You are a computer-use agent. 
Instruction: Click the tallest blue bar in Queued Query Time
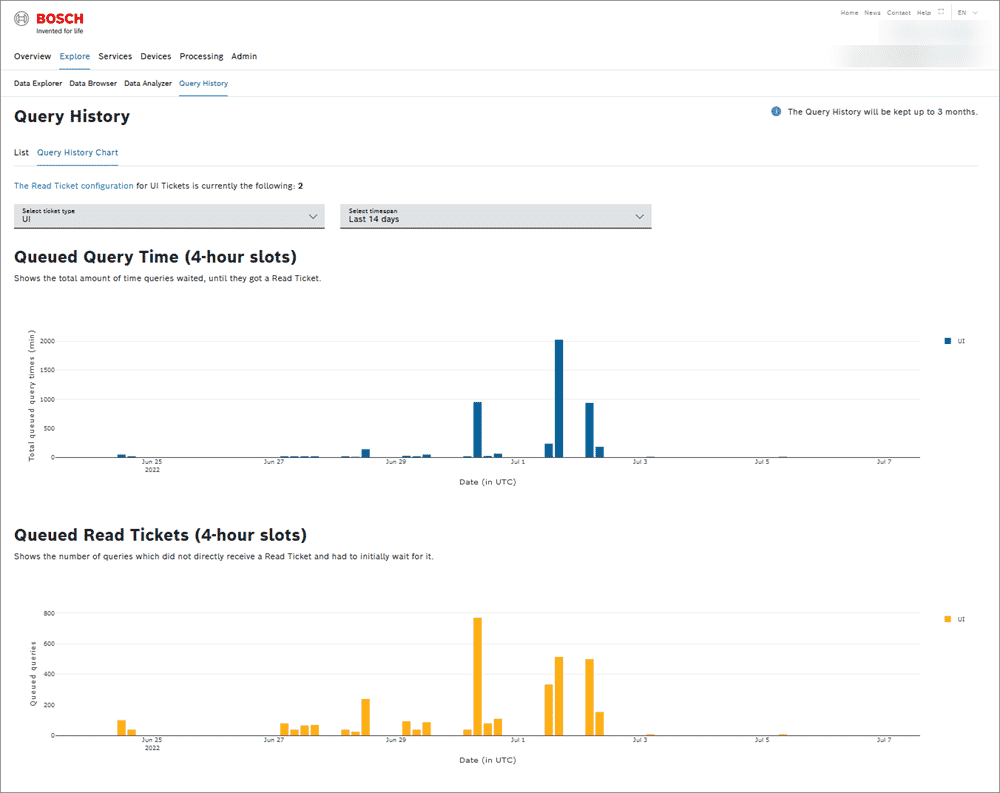point(559,398)
